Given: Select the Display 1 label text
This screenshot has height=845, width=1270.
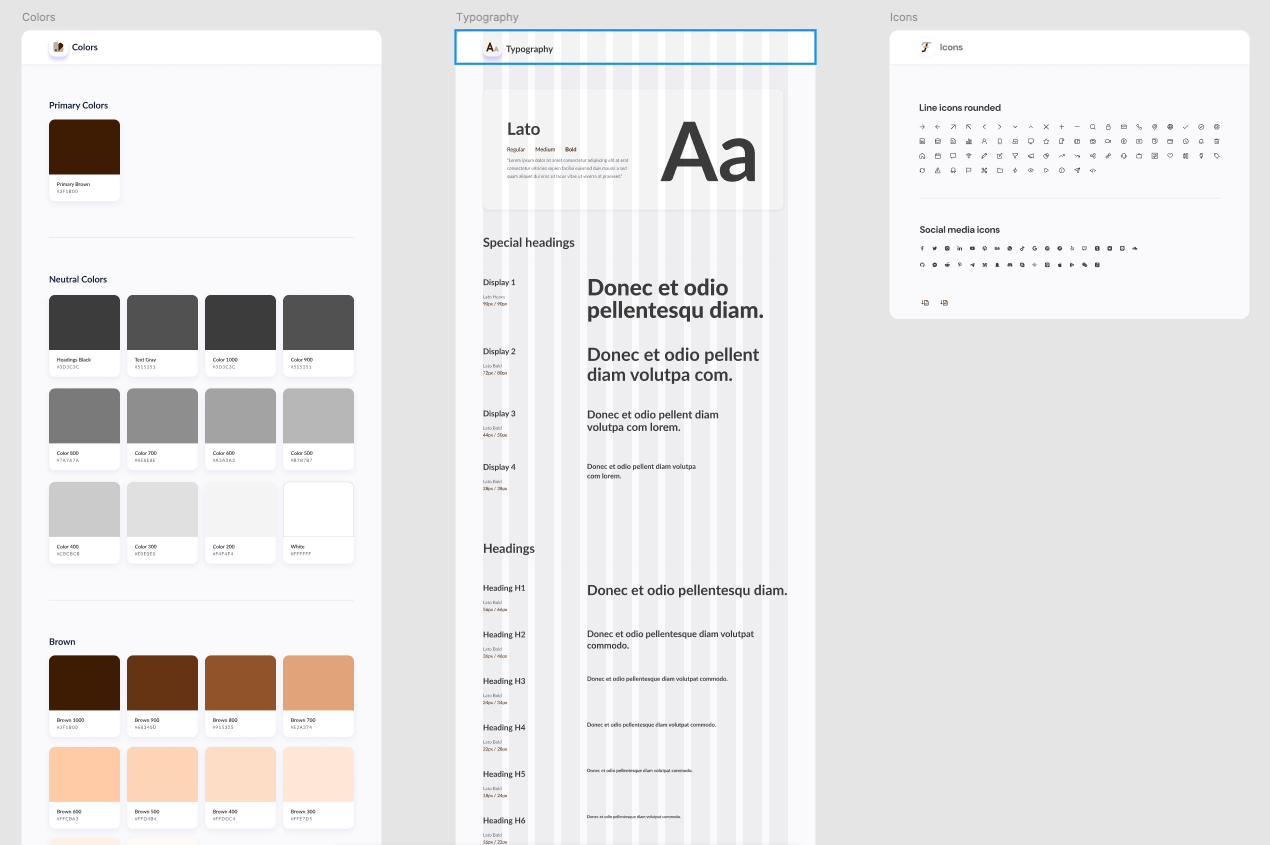Looking at the screenshot, I should point(499,282).
